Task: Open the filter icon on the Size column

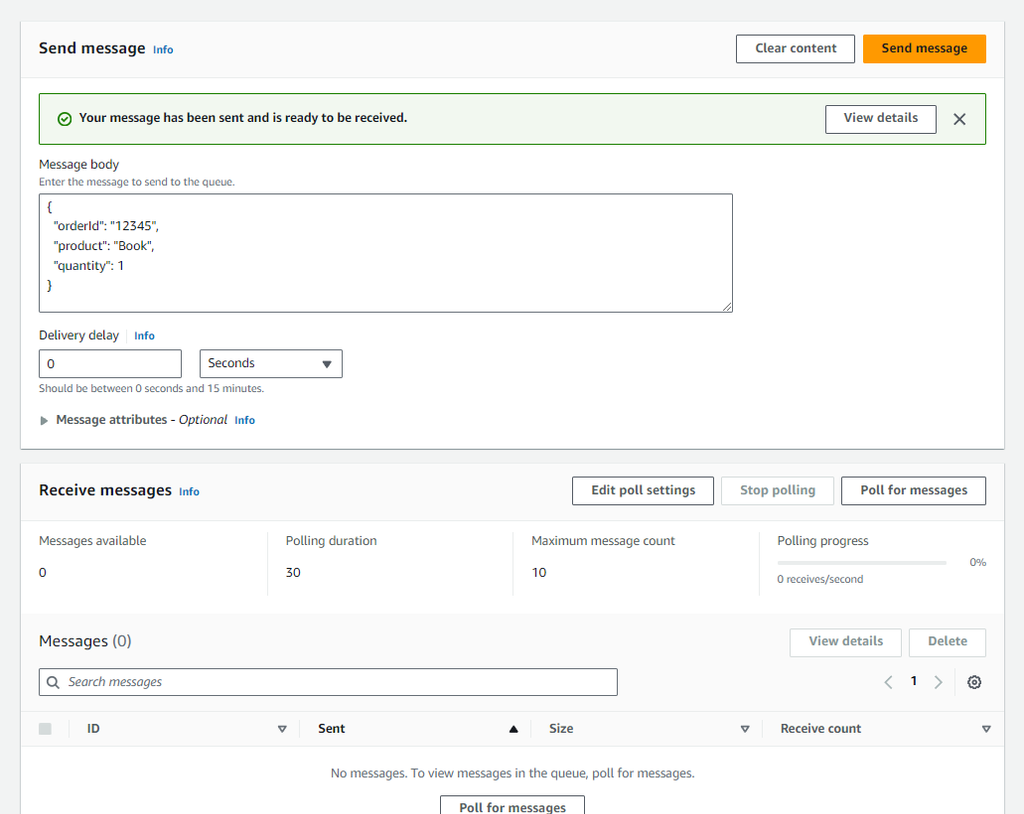Action: point(744,728)
